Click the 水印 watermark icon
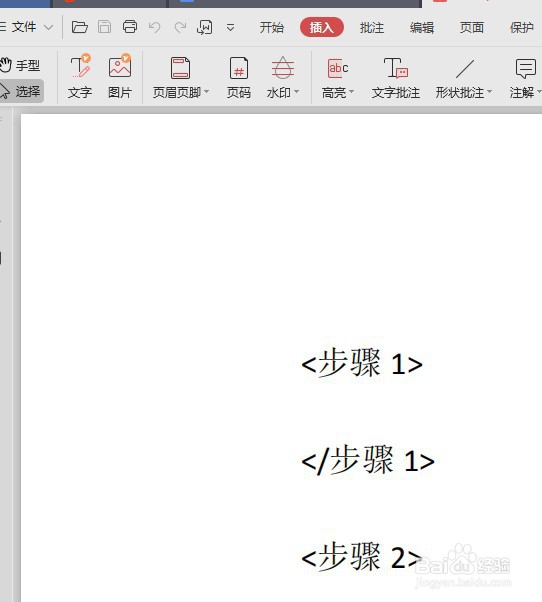Screen dimensions: 542x602 click(x=283, y=68)
